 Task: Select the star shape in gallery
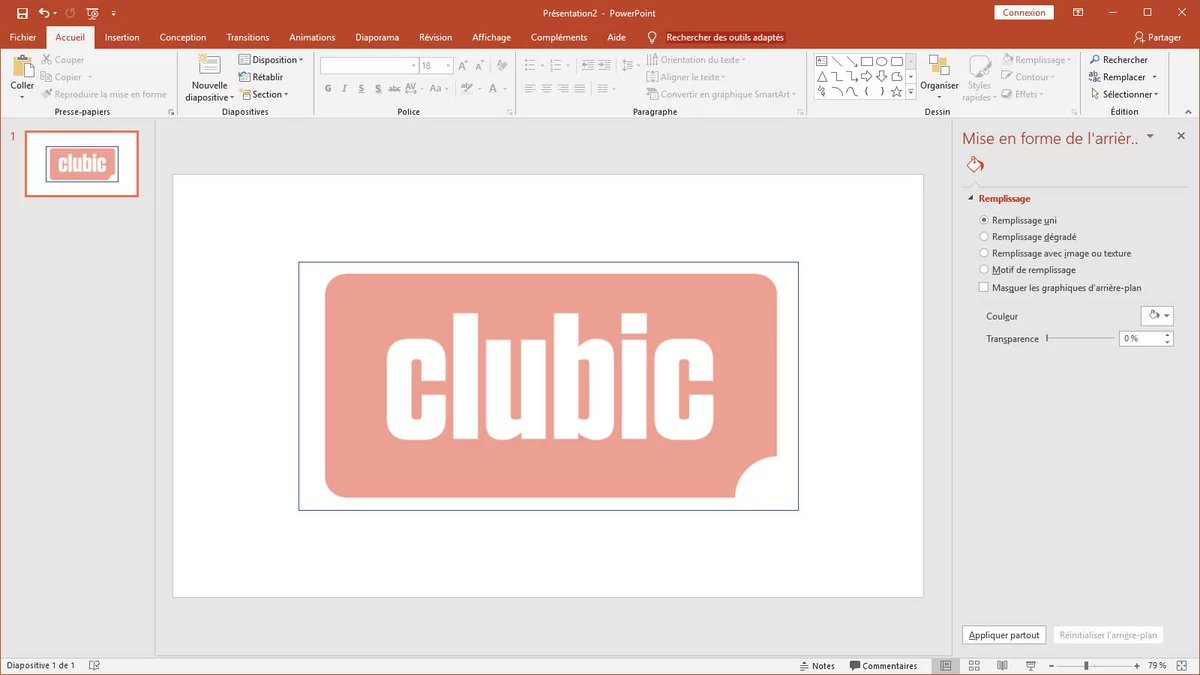[897, 91]
